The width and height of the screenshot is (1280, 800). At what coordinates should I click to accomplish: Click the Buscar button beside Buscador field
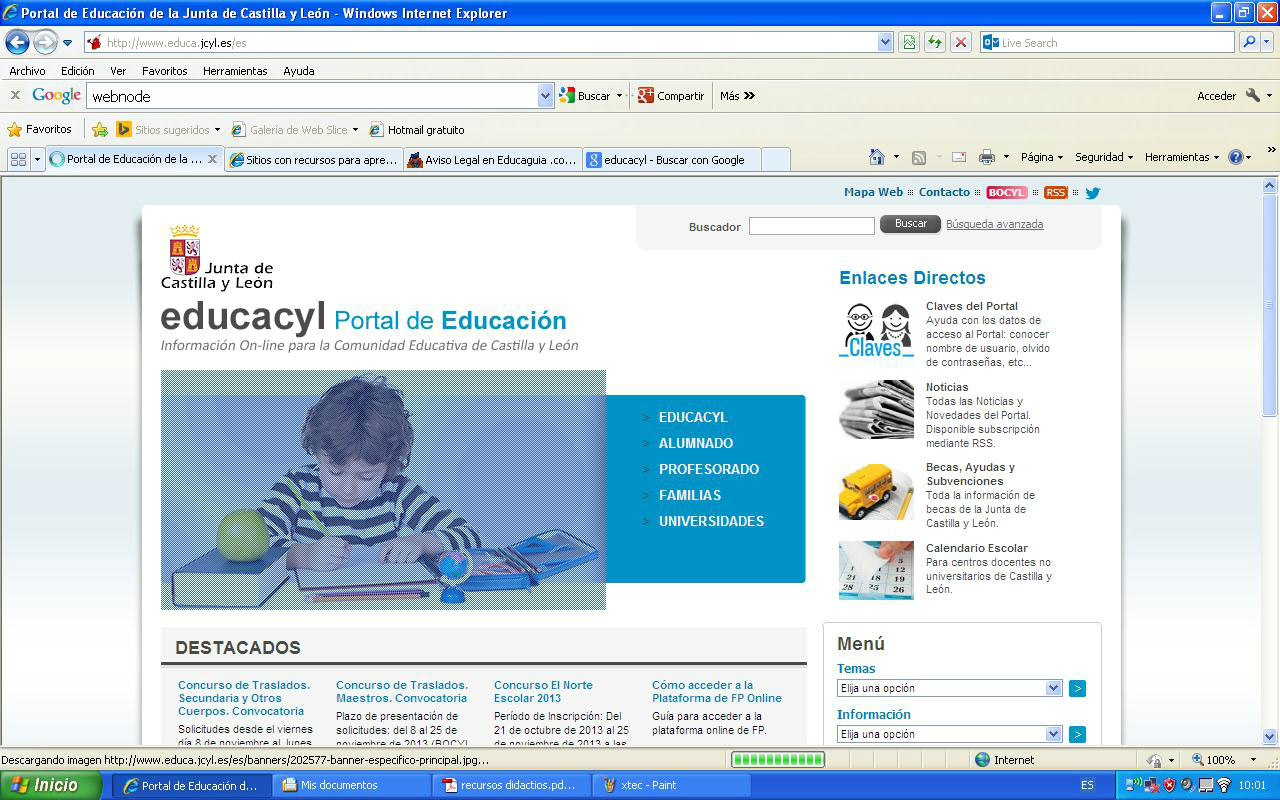coord(910,224)
